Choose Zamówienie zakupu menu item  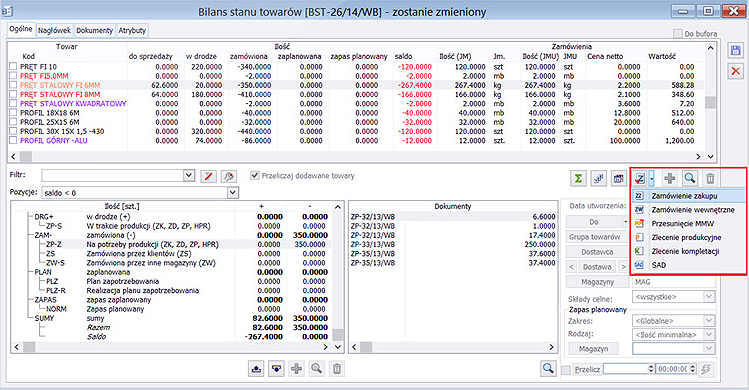coord(688,195)
